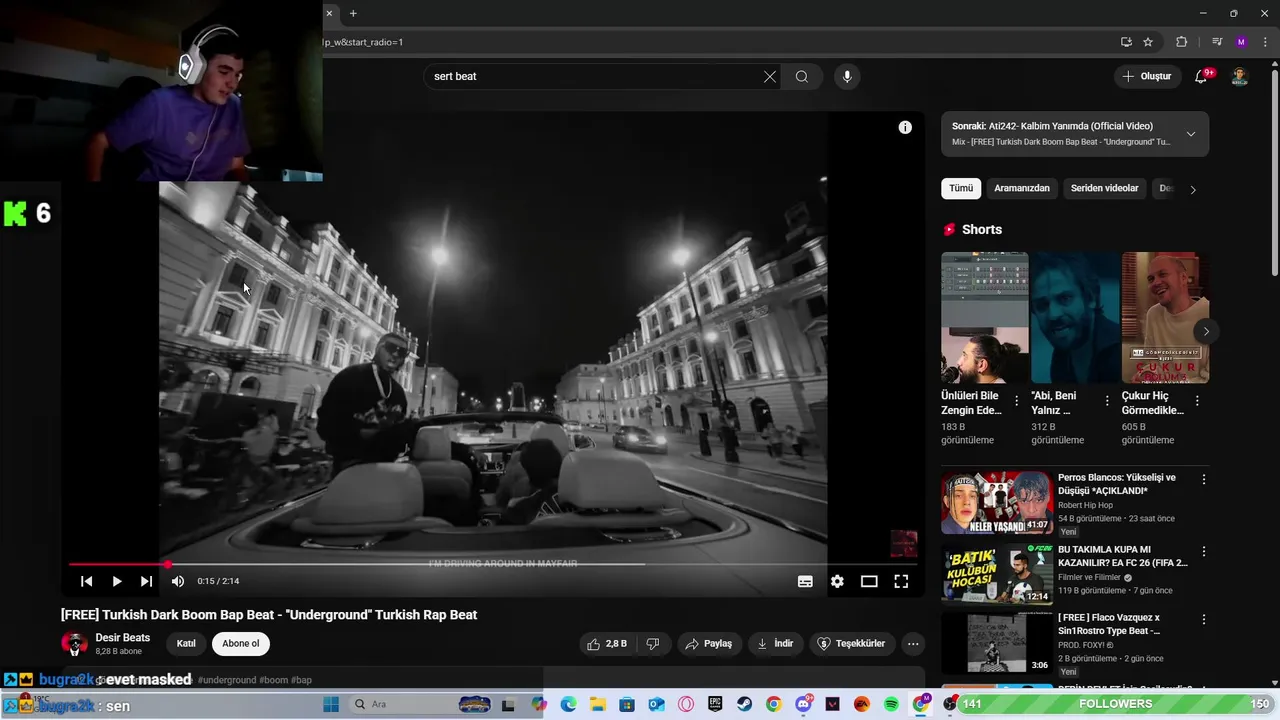
Task: Open Desir Beats channel avatar
Action: click(74, 644)
